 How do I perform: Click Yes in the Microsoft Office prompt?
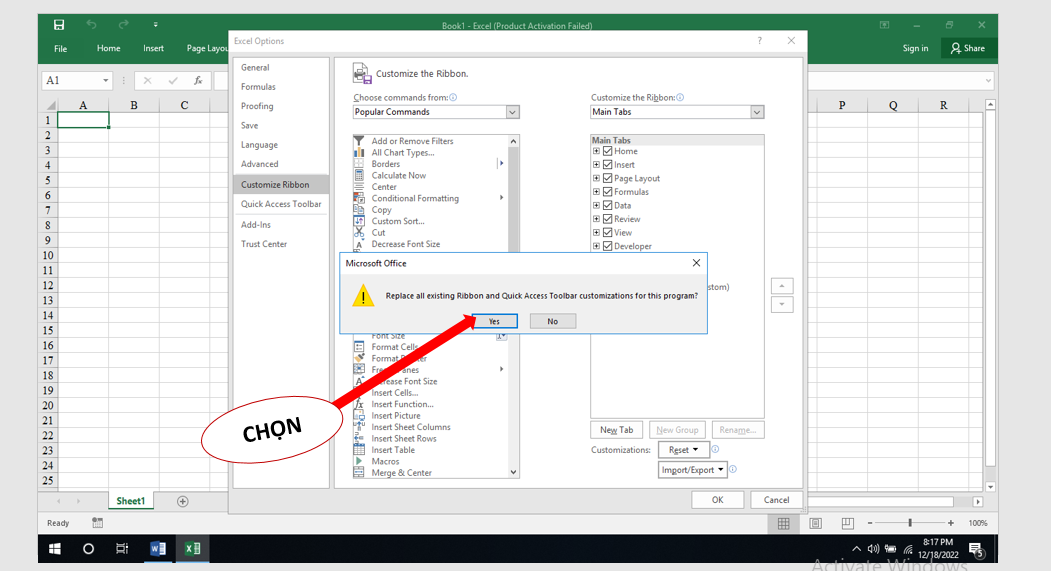494,321
